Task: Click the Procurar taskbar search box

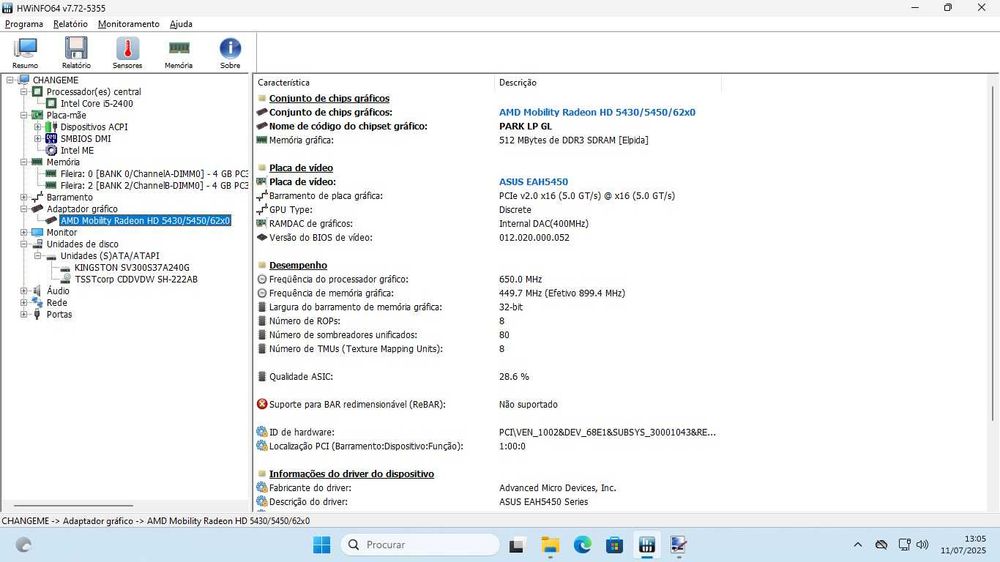Action: coord(420,545)
